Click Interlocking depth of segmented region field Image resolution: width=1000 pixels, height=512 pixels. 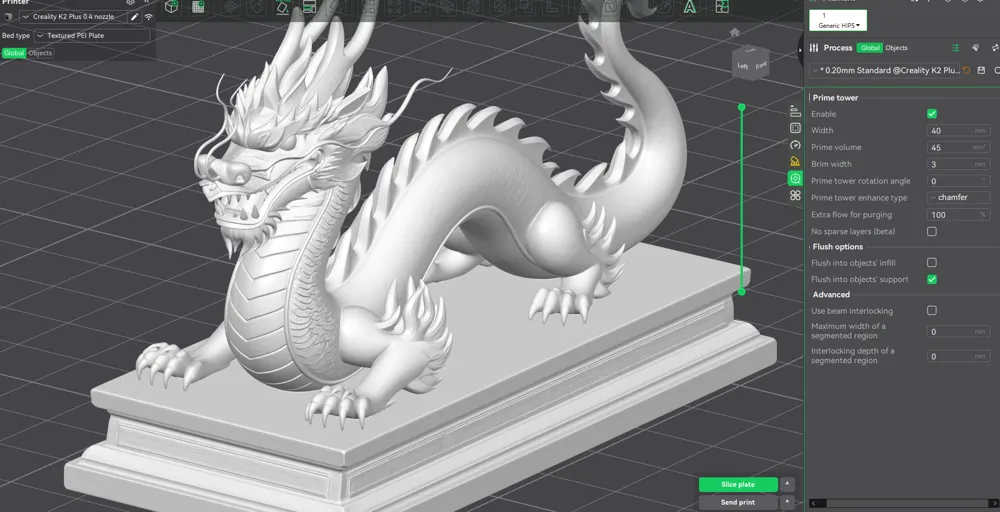[x=959, y=356]
